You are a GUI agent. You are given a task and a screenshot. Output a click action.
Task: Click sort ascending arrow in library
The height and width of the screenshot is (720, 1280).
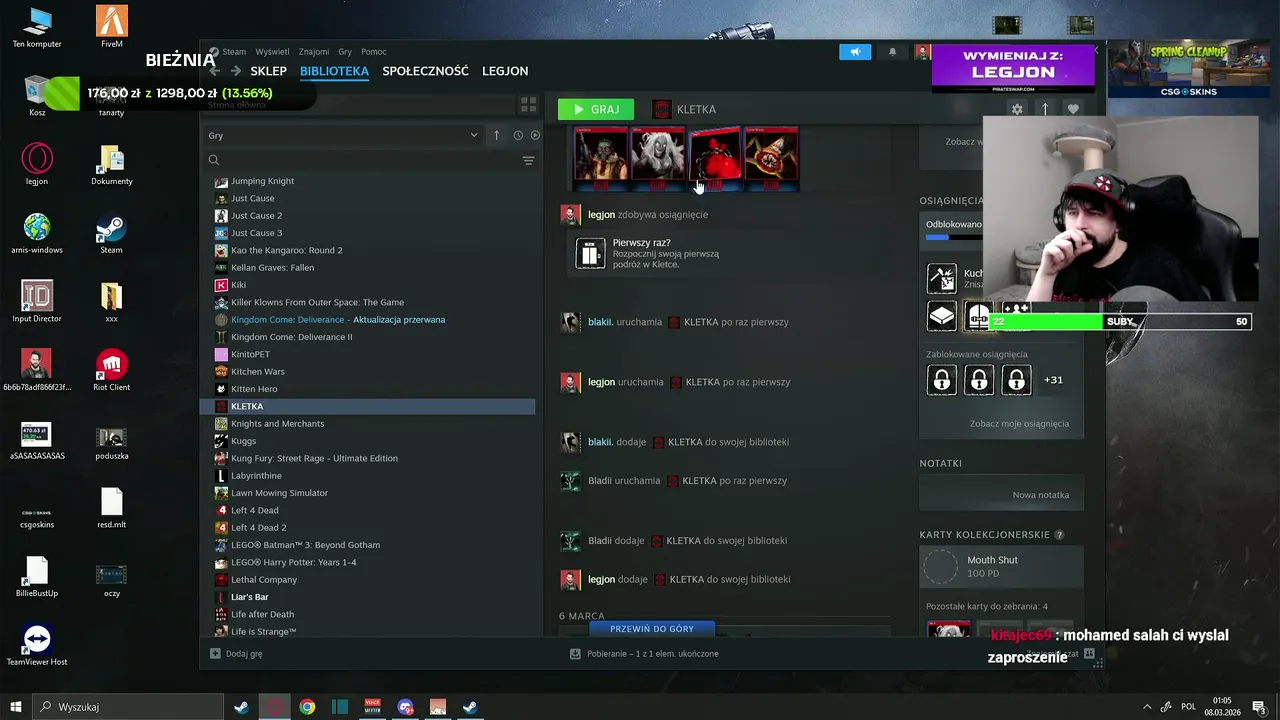(x=496, y=135)
